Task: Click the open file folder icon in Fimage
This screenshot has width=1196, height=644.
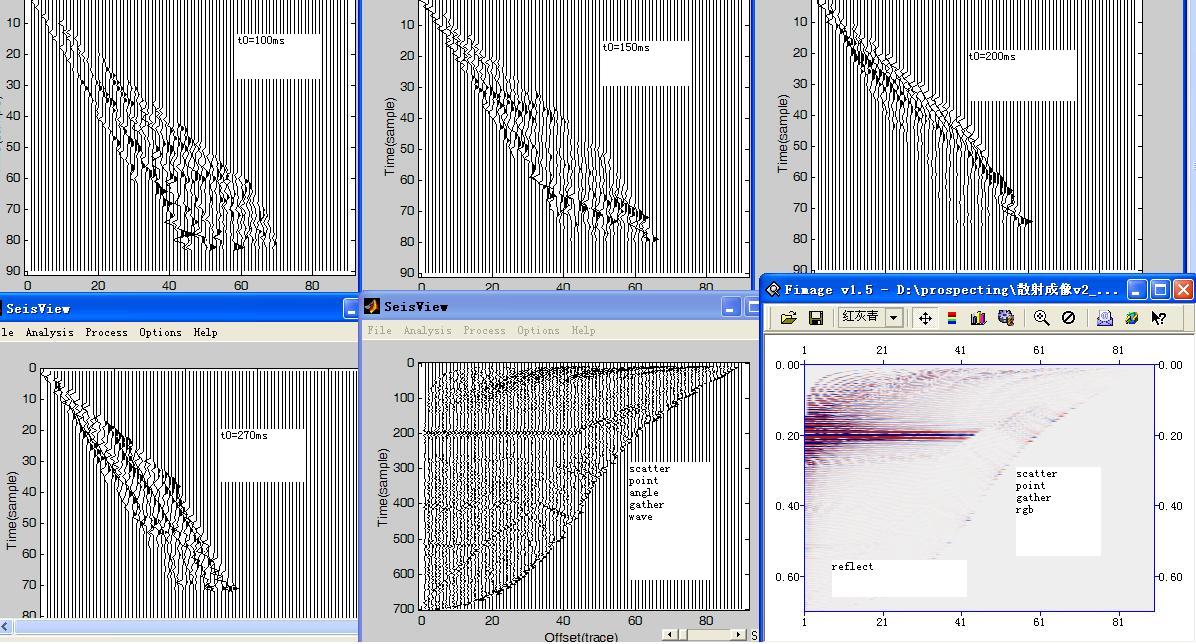Action: 788,318
